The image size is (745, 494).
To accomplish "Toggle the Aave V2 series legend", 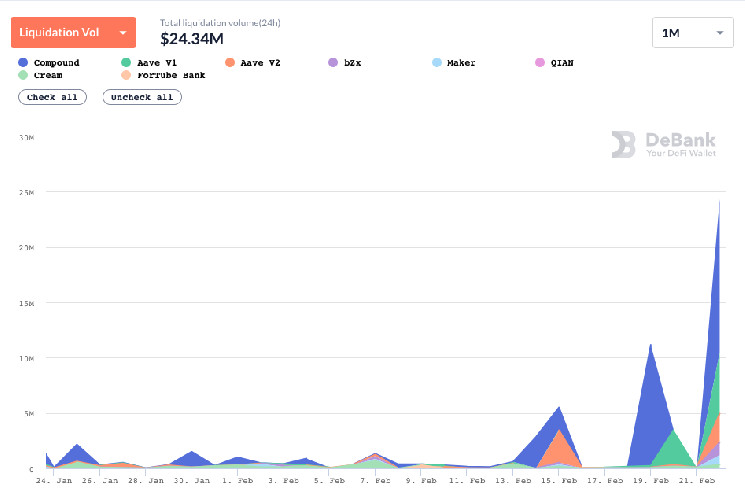I will tap(253, 63).
